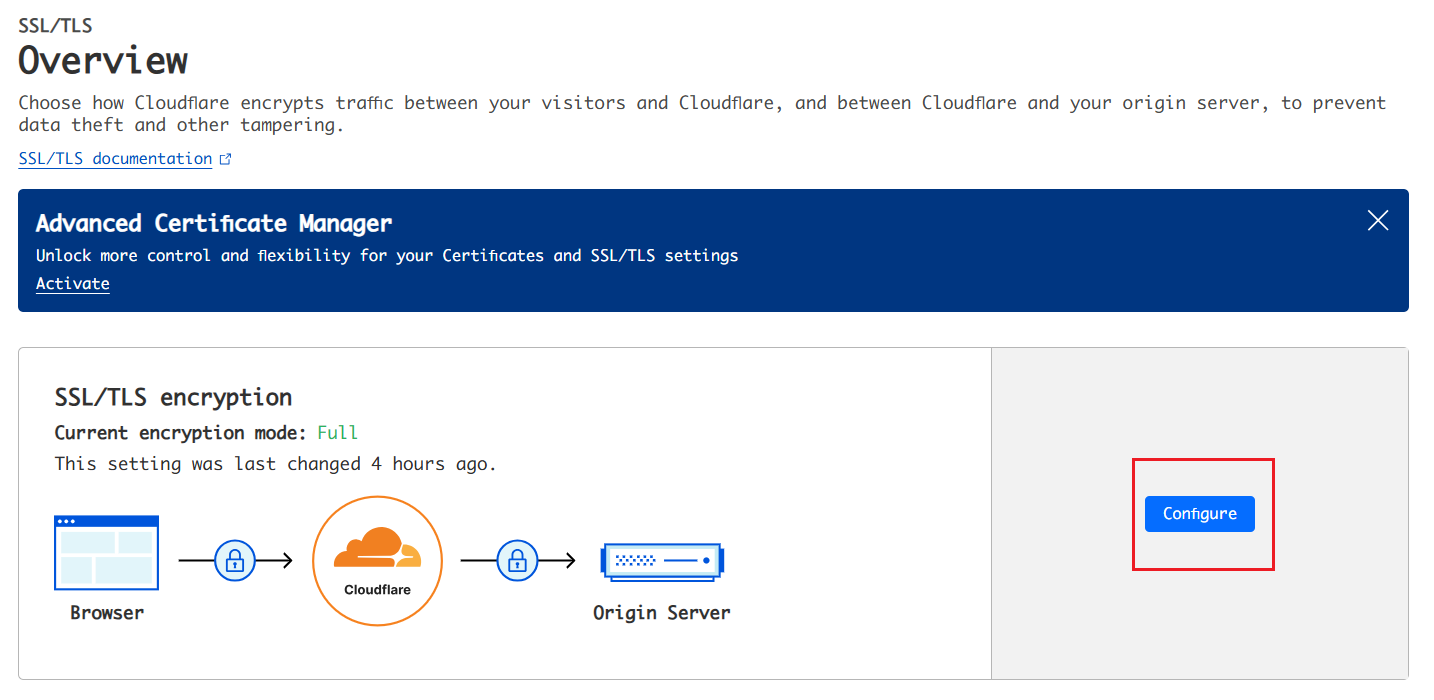1434x700 pixels.
Task: Click the Overview page heading
Action: pos(103,61)
